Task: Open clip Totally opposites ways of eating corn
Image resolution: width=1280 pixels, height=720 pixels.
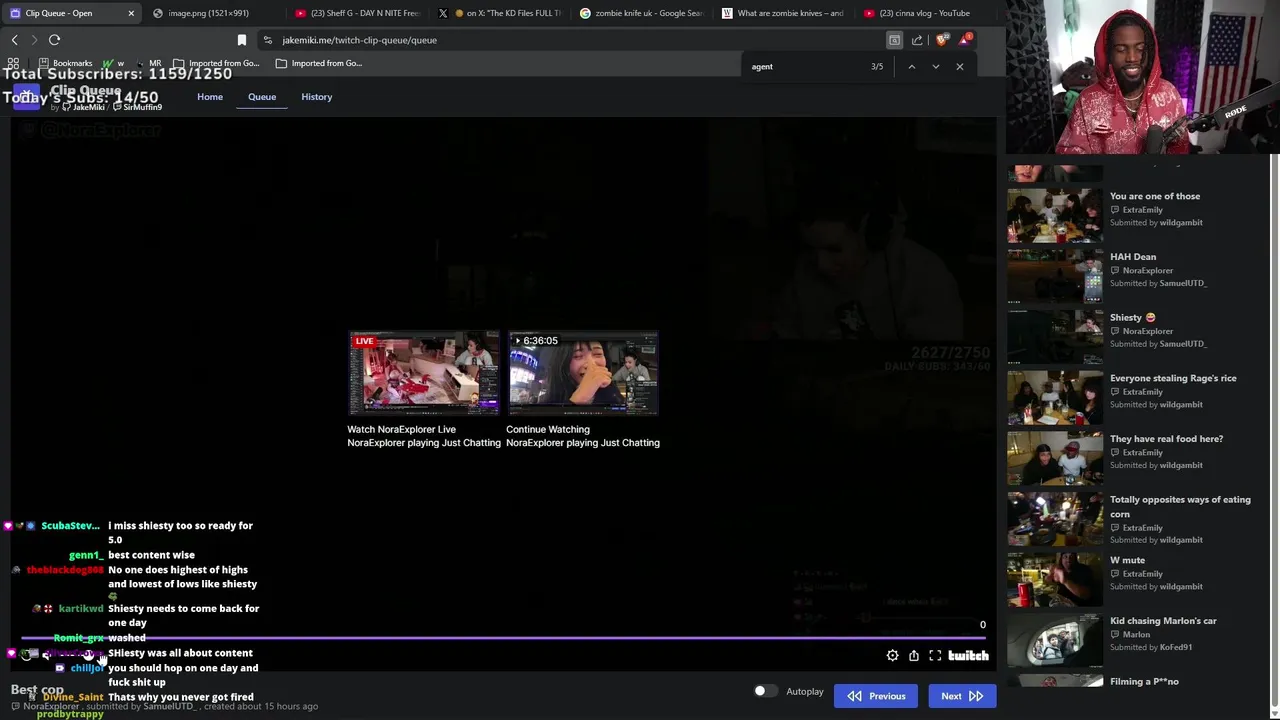Action: pos(1180,506)
